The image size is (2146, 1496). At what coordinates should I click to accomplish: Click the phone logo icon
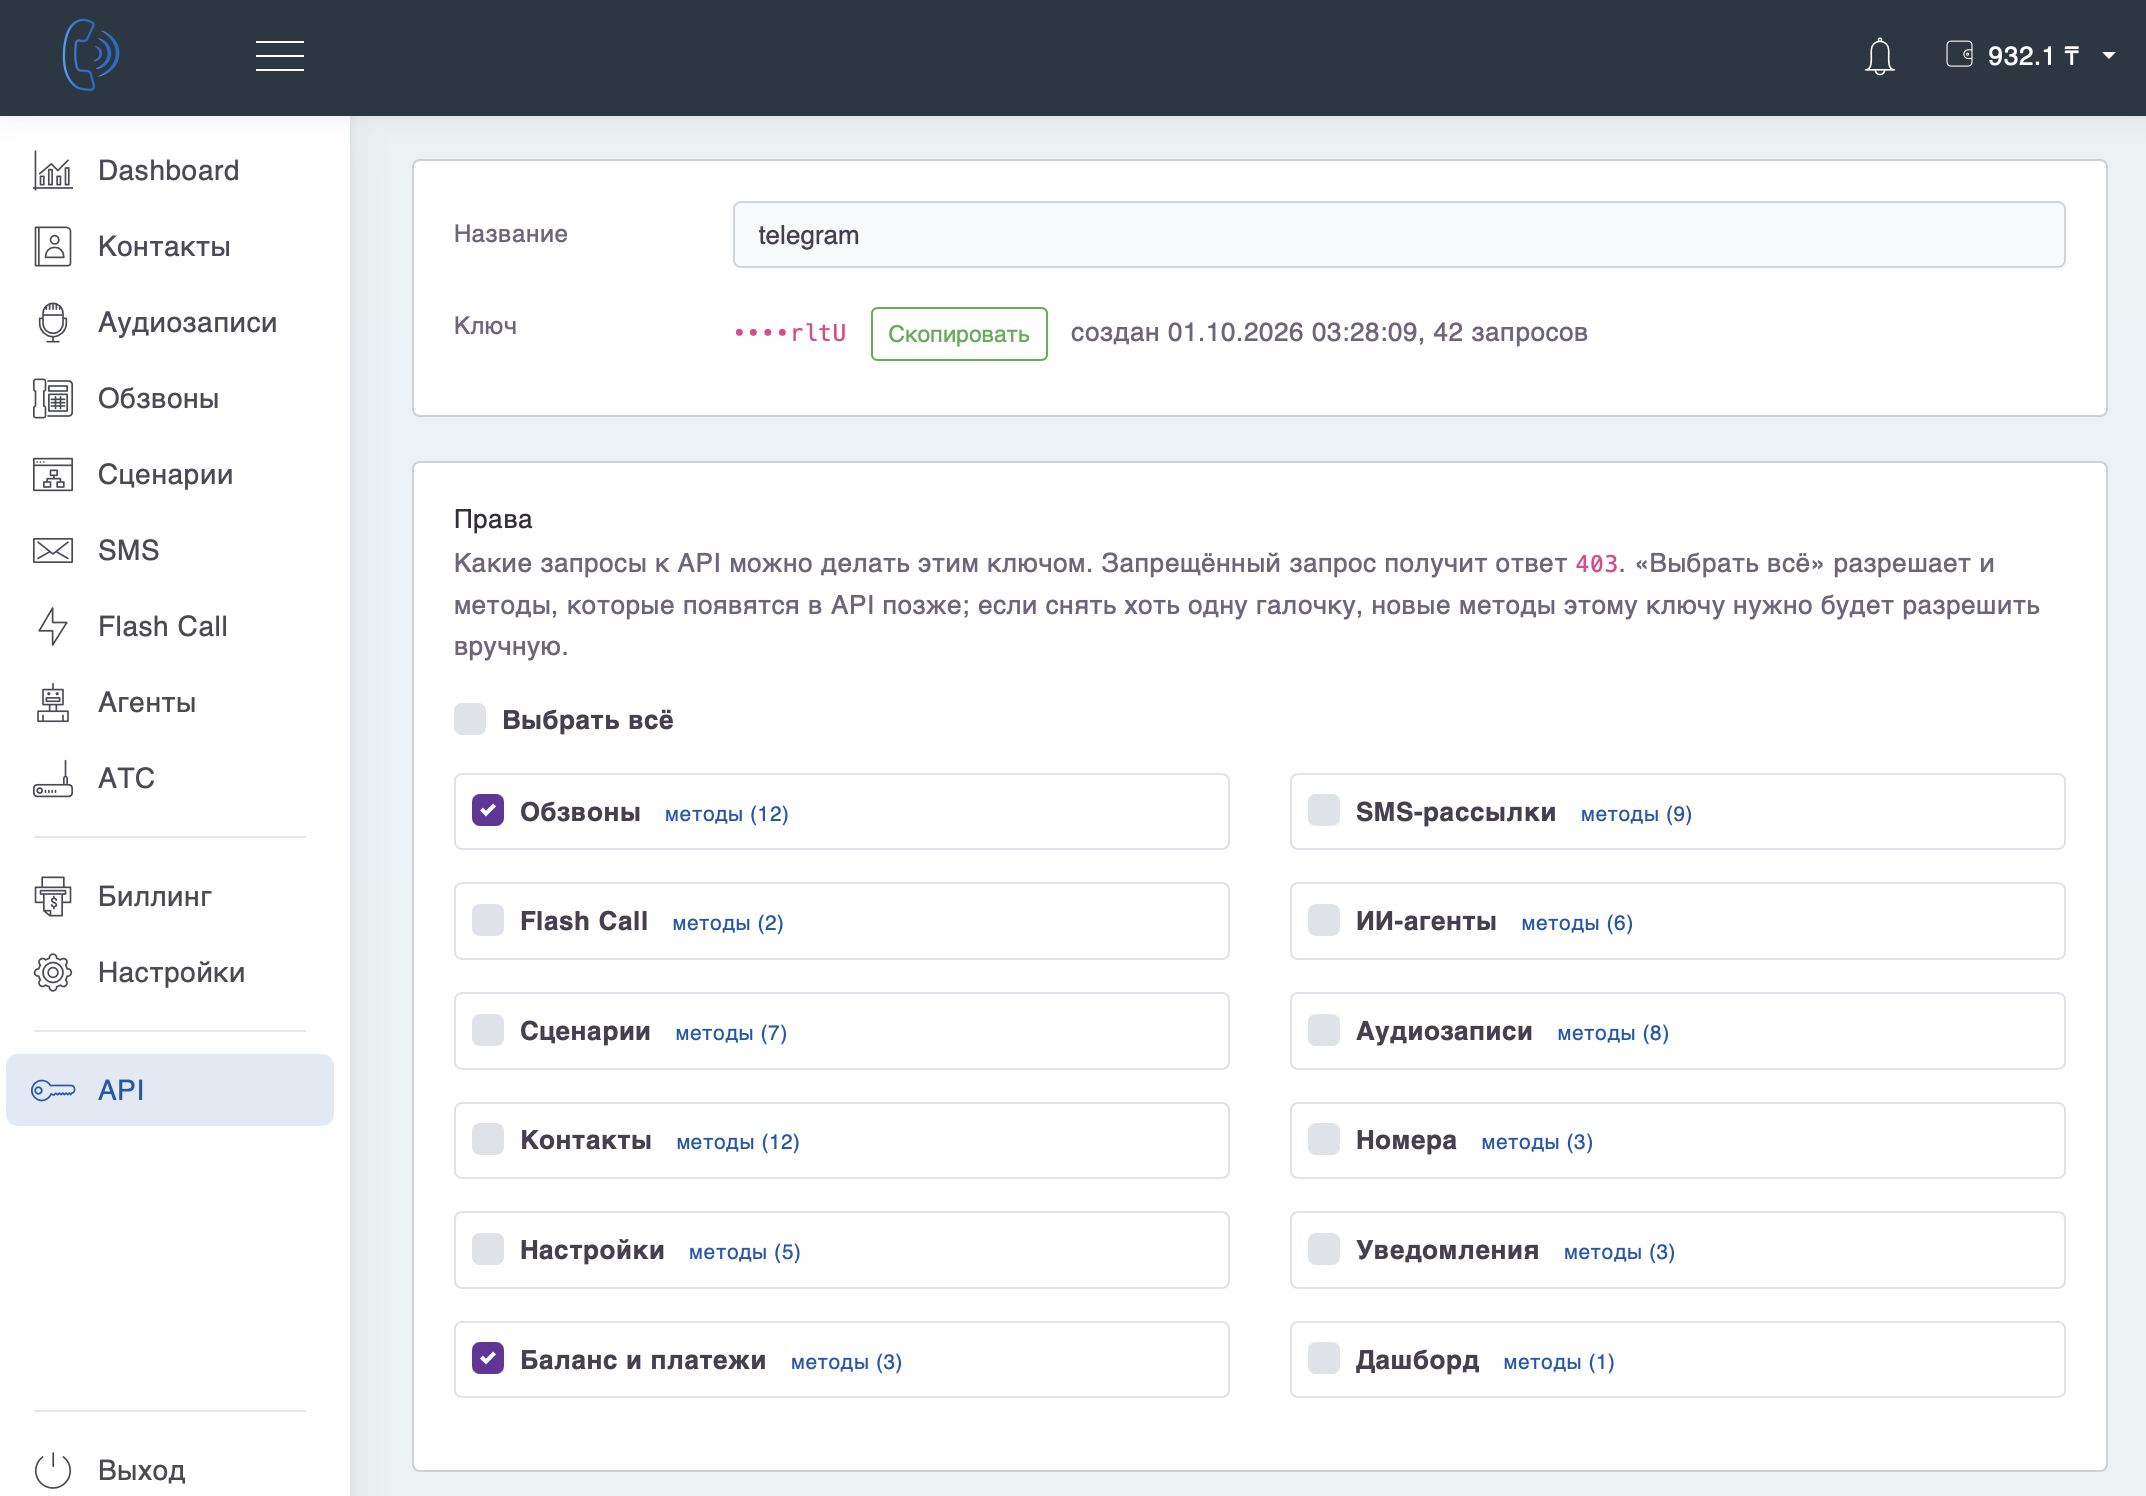(91, 55)
